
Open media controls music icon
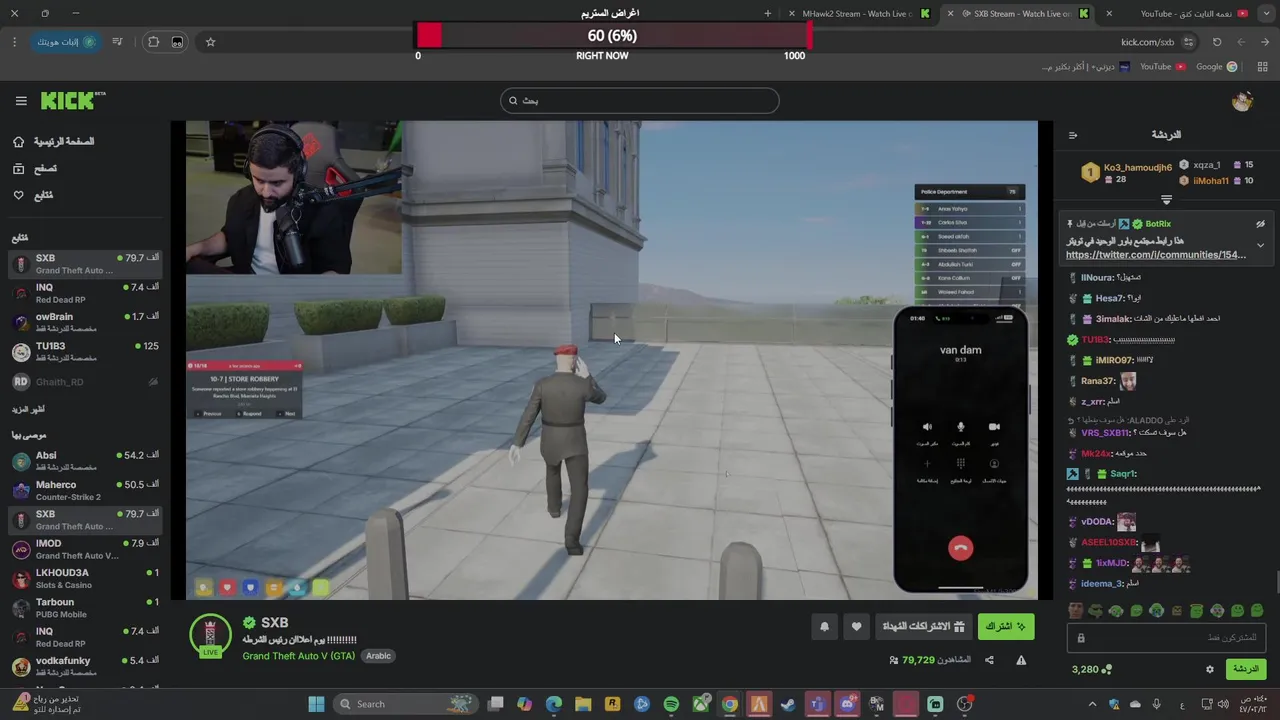(117, 42)
